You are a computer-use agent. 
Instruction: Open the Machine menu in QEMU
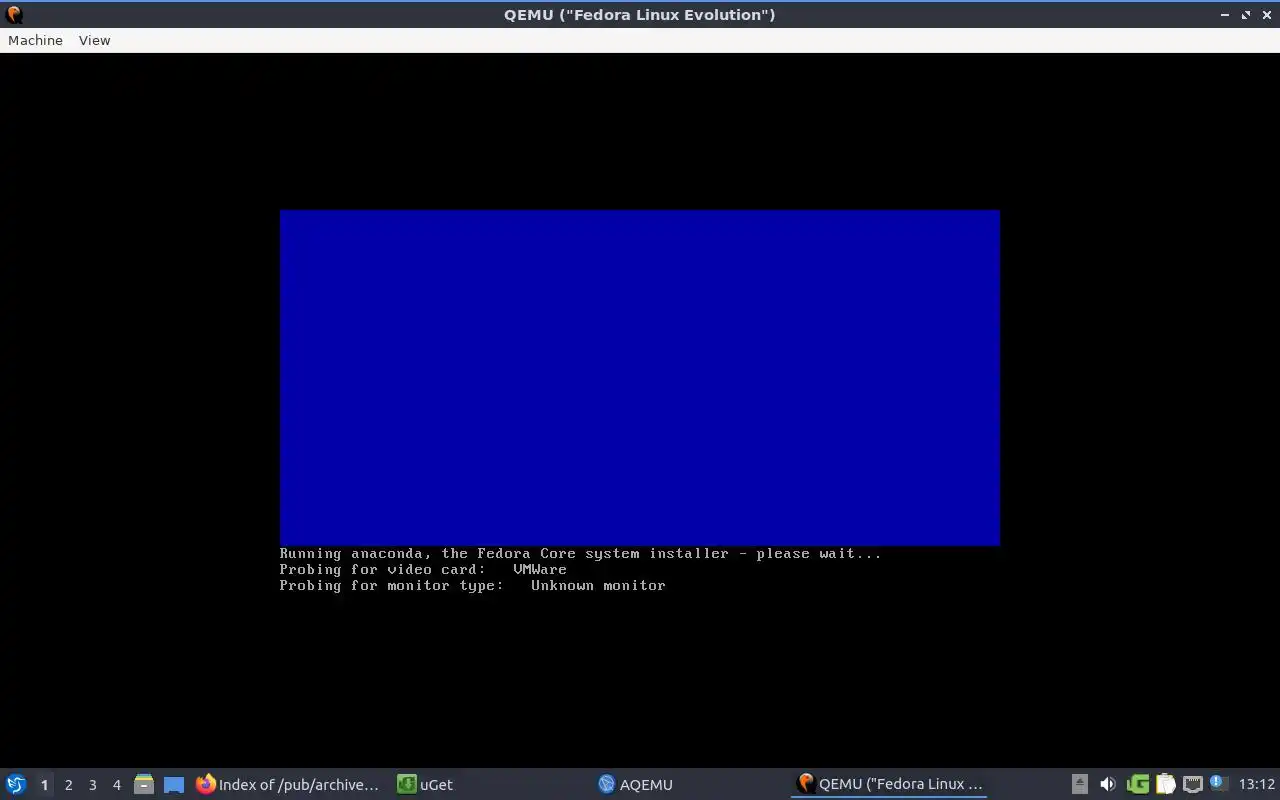point(35,40)
